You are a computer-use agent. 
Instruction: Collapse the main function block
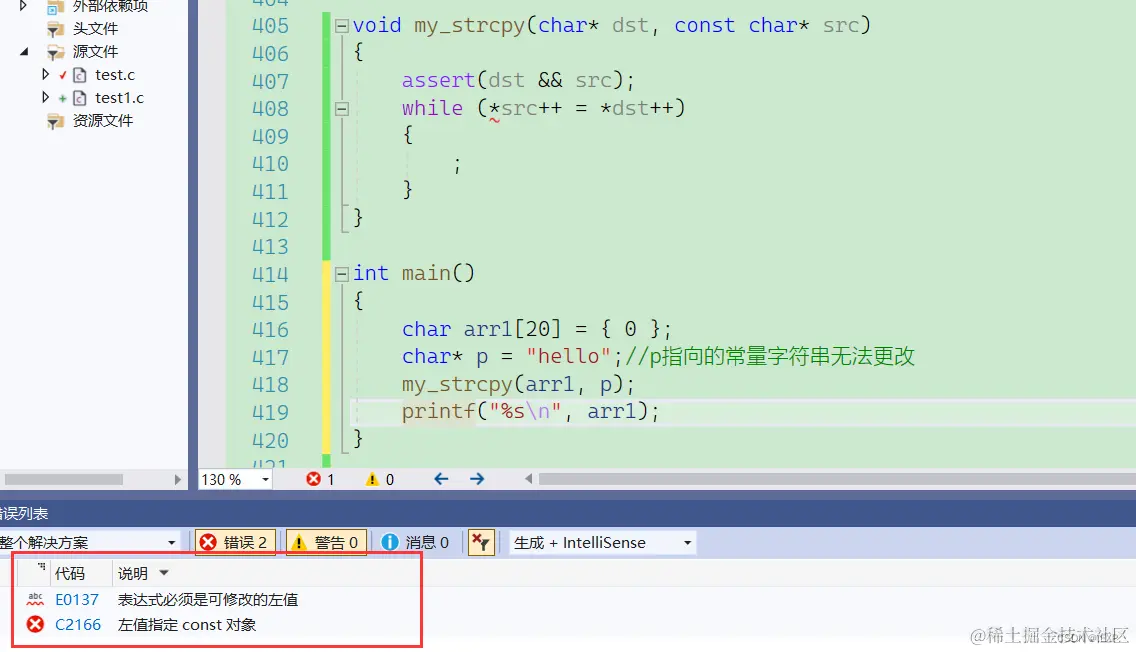(x=341, y=274)
